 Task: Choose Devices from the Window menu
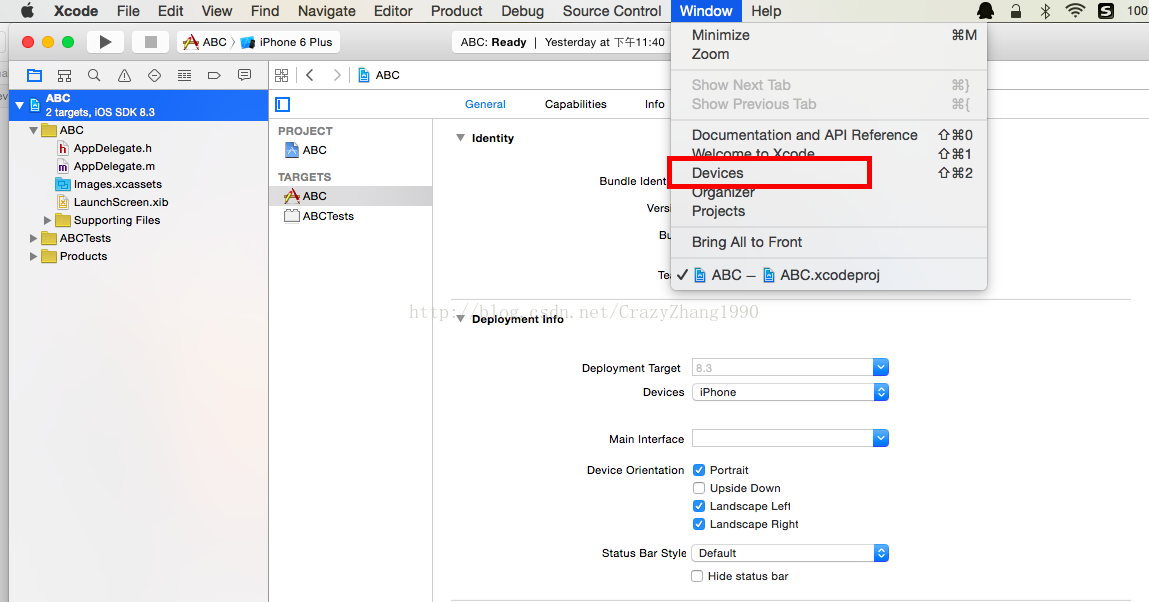718,173
